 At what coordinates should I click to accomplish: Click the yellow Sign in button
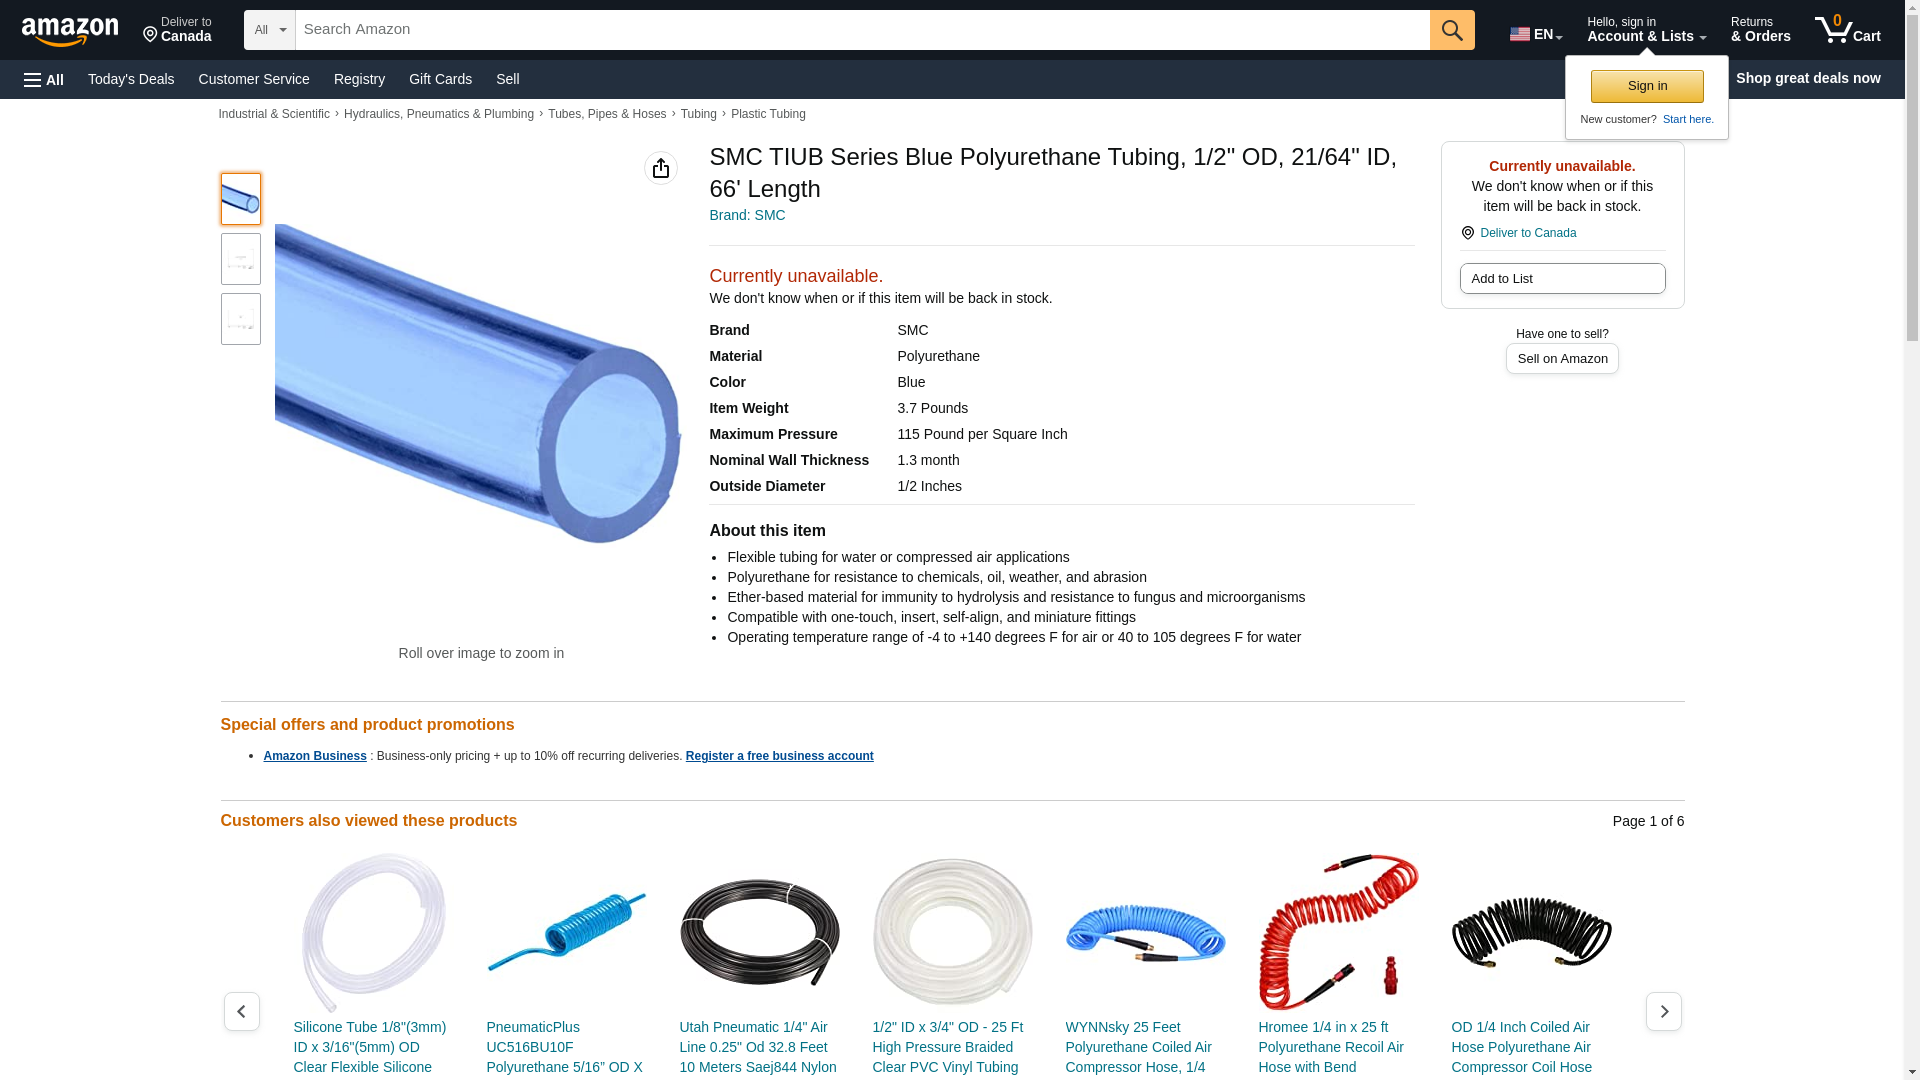1647,86
